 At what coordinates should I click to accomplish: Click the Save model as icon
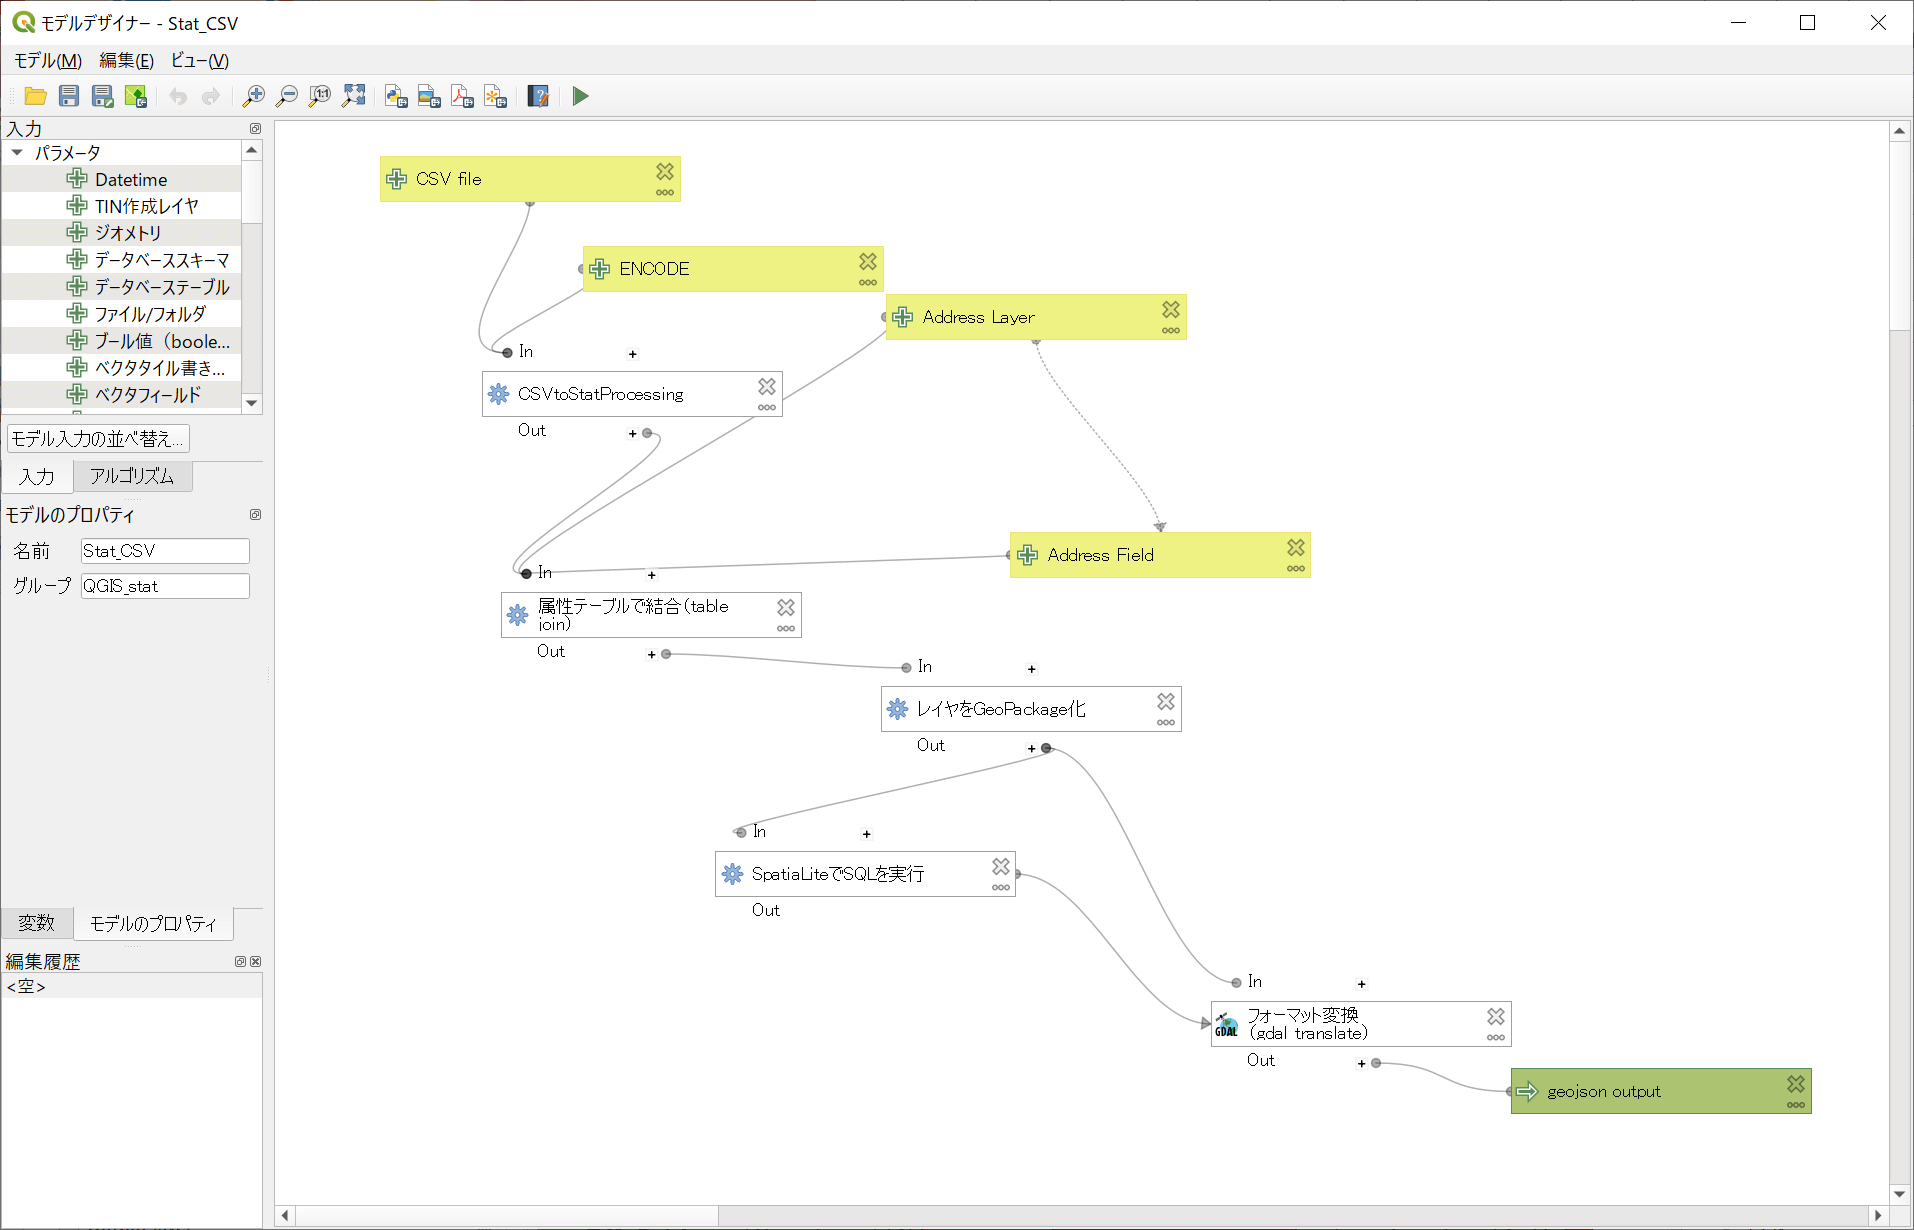pyautogui.click(x=102, y=96)
